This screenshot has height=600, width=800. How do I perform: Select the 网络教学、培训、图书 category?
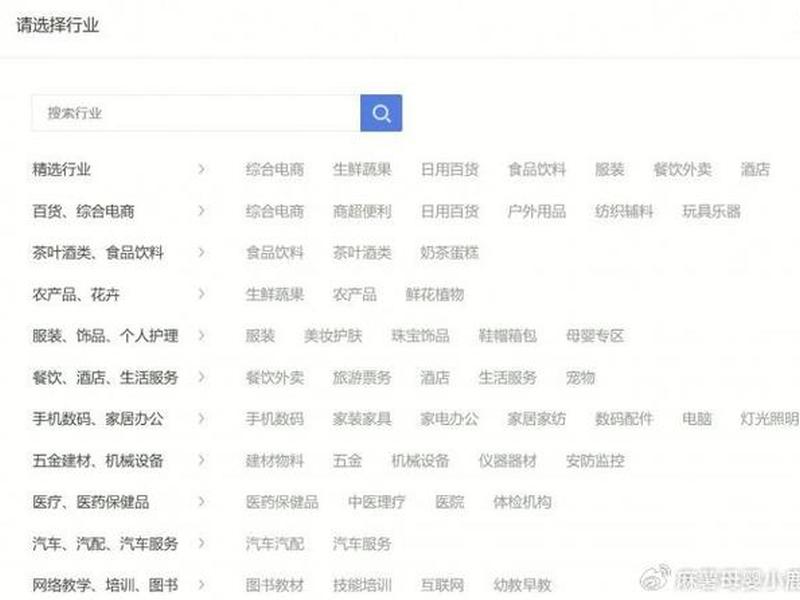pyautogui.click(x=105, y=585)
